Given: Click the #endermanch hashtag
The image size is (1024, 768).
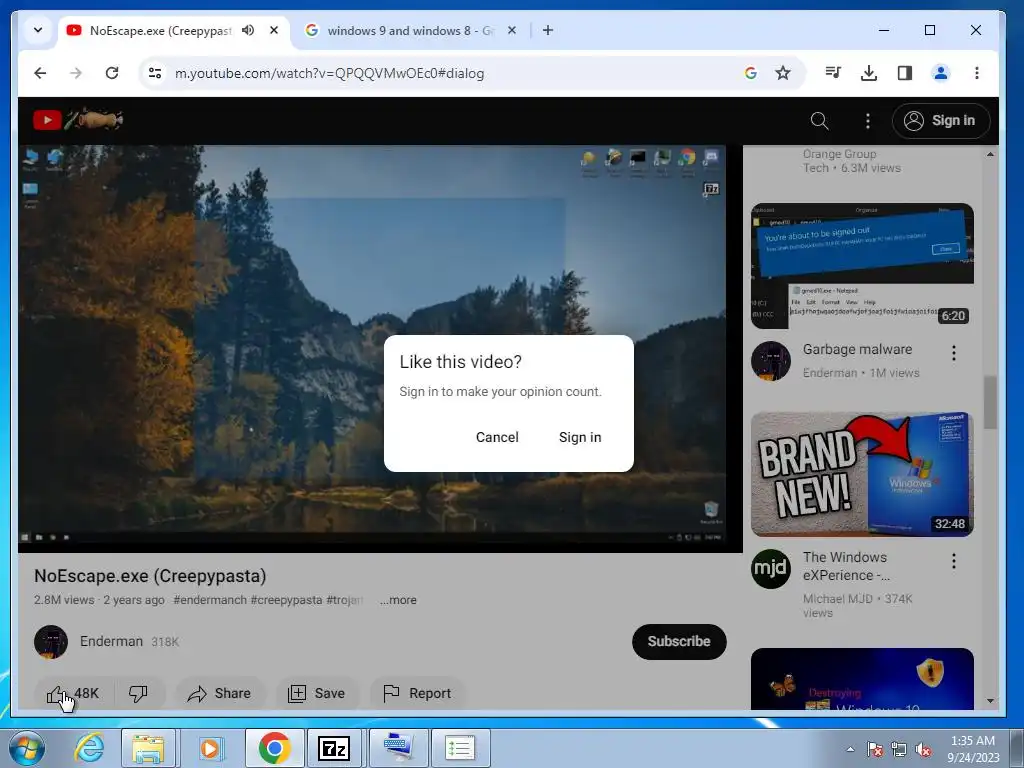Looking at the screenshot, I should tap(210, 600).
